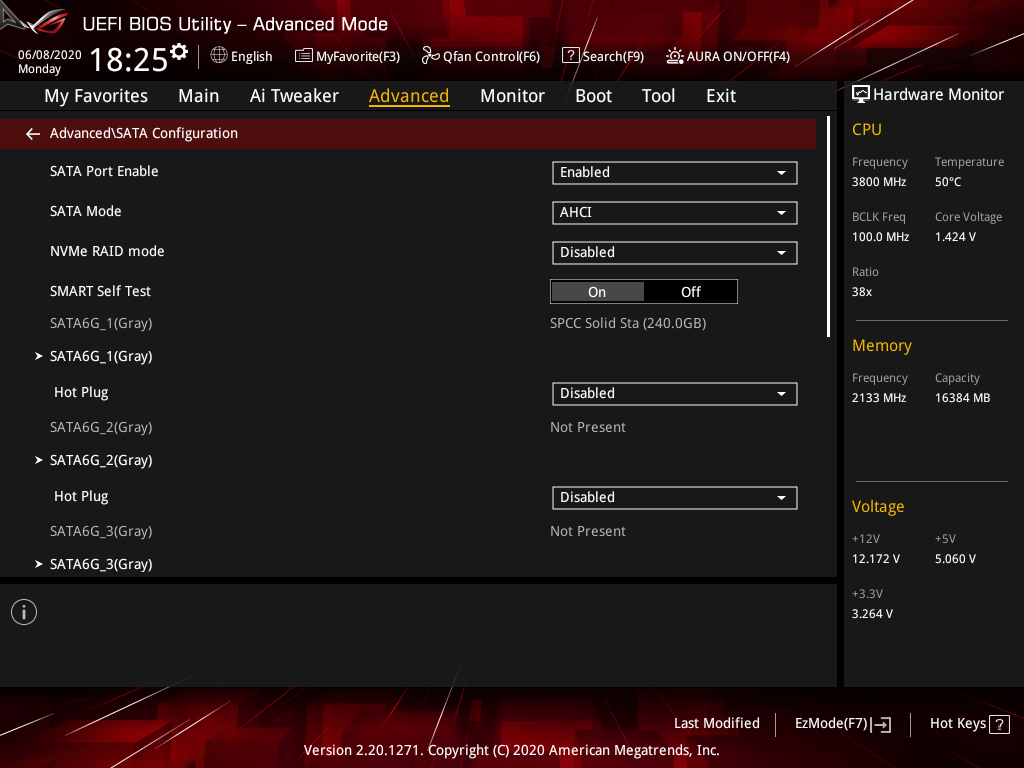Image resolution: width=1024 pixels, height=768 pixels.
Task: Toggle AURA ON/OFF(F4)
Action: click(x=728, y=56)
